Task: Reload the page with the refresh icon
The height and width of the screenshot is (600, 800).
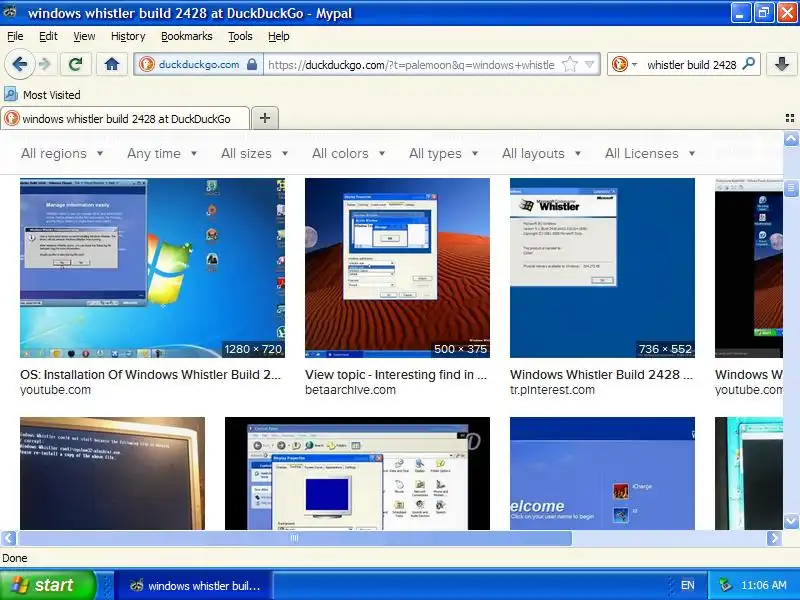Action: coord(76,64)
